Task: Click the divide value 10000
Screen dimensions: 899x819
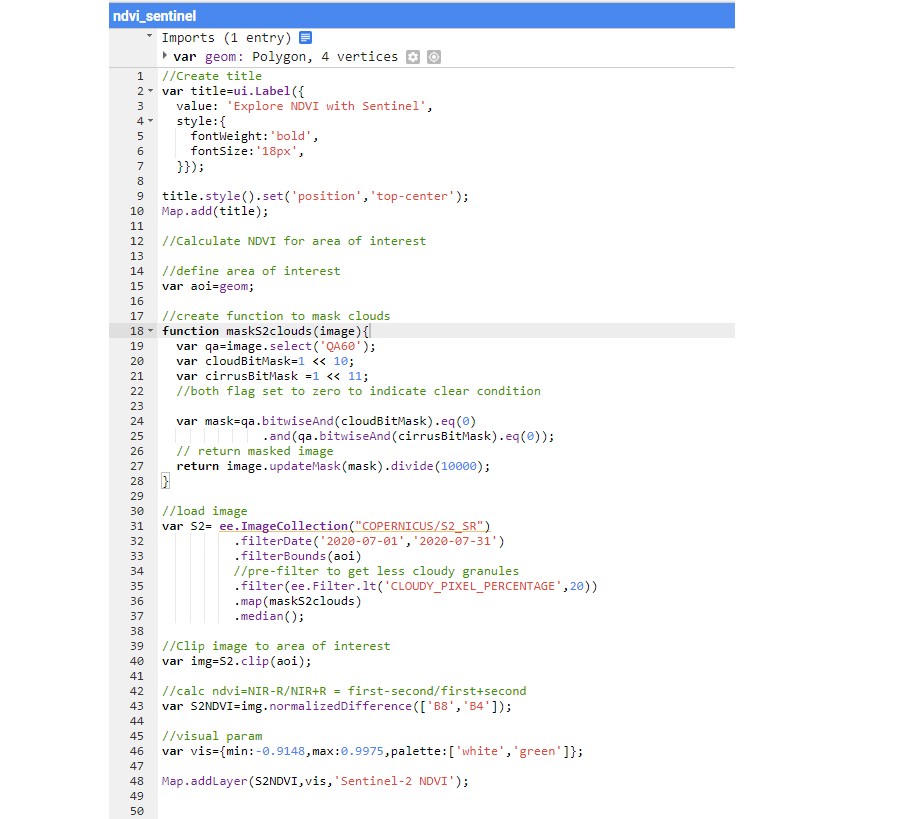Action: (459, 466)
